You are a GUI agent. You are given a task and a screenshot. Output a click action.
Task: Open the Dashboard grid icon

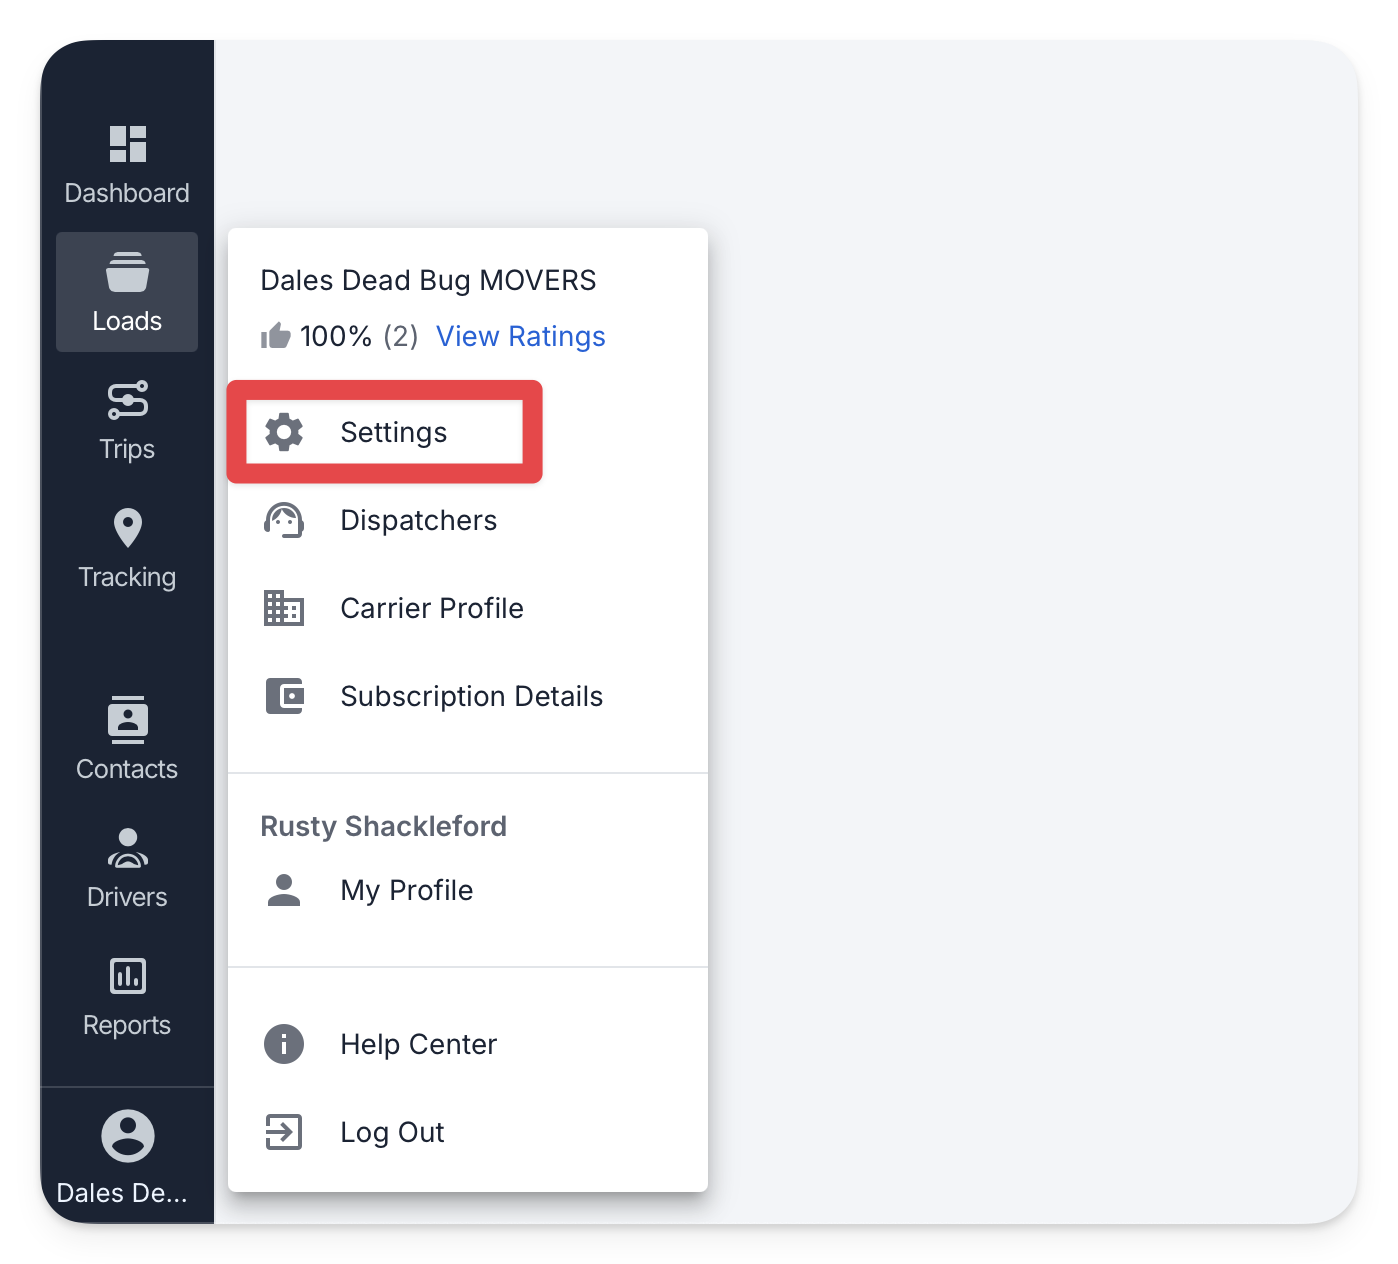pos(128,144)
